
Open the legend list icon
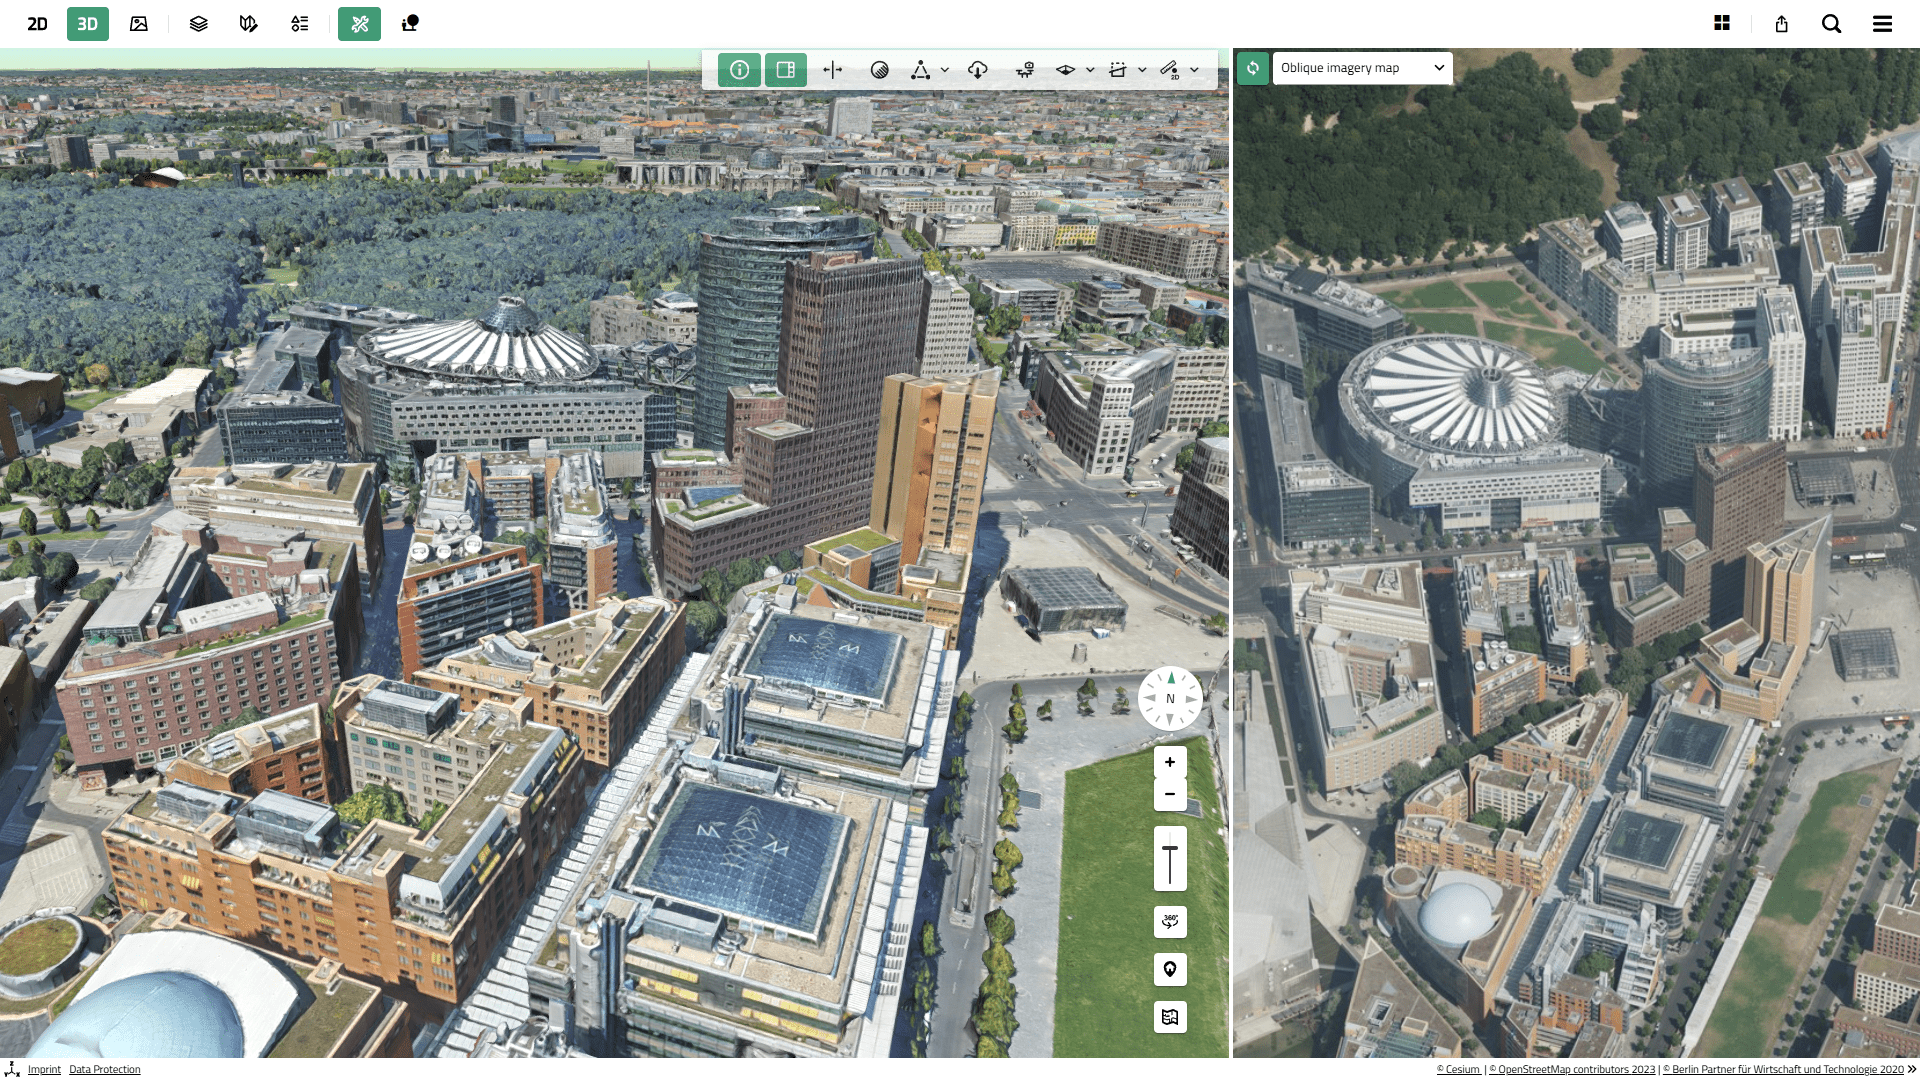tap(300, 24)
